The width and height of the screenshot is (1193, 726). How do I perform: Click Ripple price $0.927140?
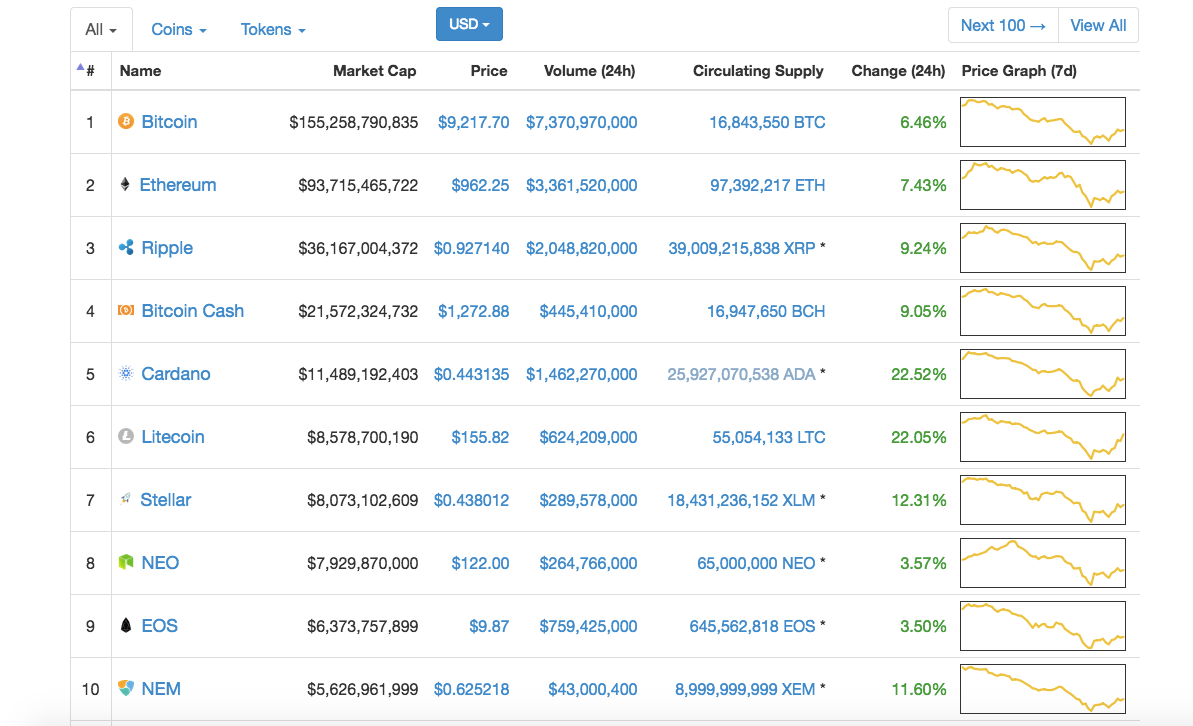[x=471, y=249]
